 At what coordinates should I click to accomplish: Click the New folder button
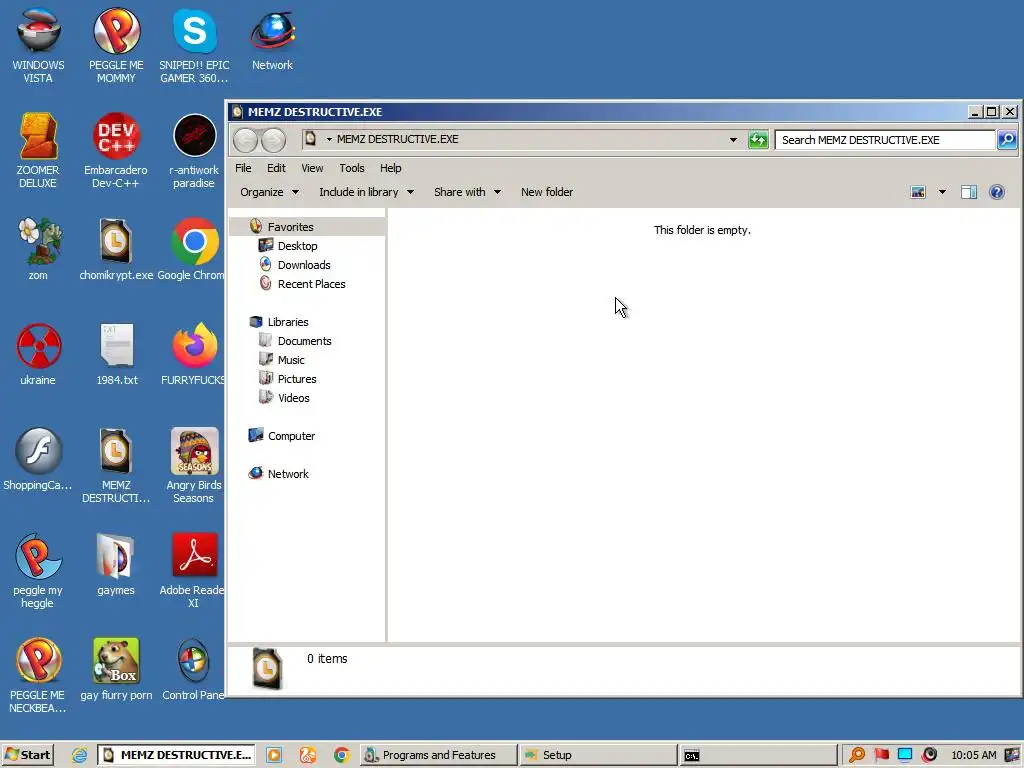coord(547,192)
